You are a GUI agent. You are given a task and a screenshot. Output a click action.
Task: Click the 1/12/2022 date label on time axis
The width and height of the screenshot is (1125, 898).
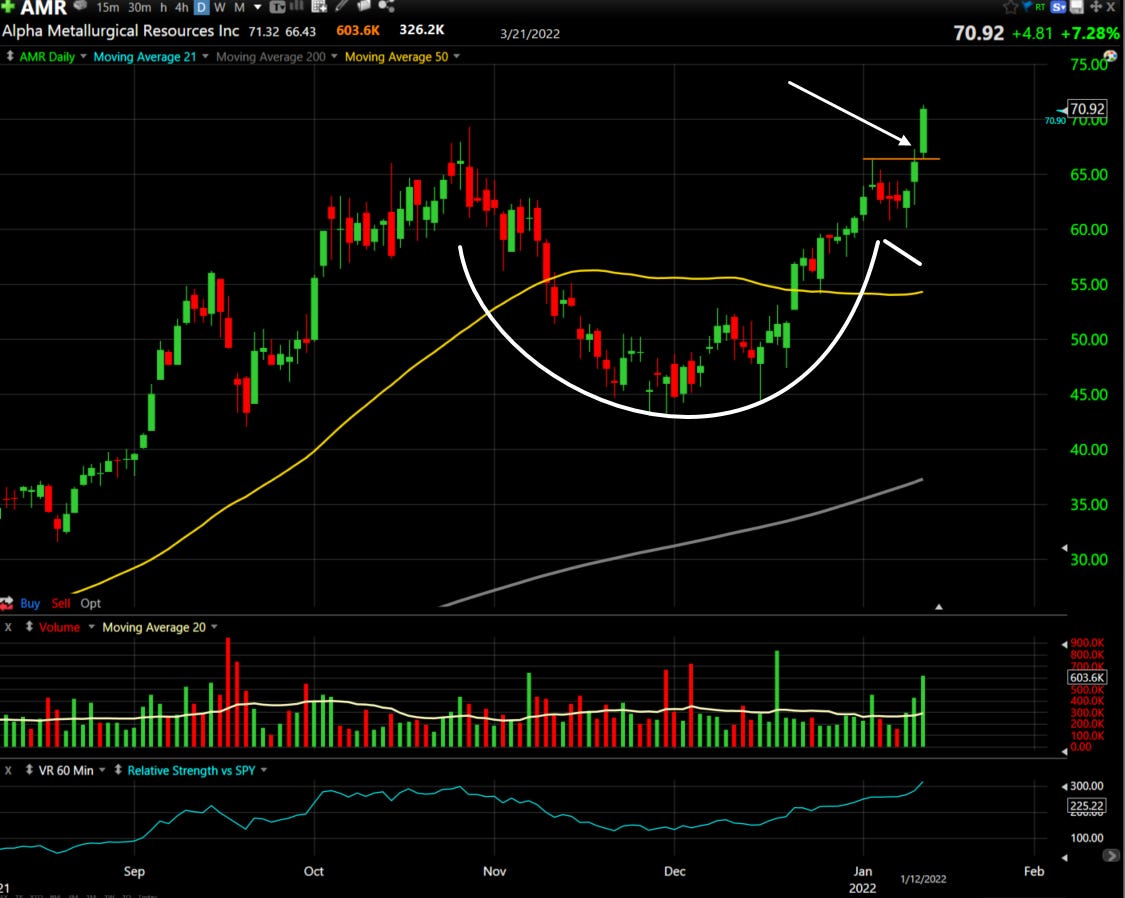click(x=923, y=879)
